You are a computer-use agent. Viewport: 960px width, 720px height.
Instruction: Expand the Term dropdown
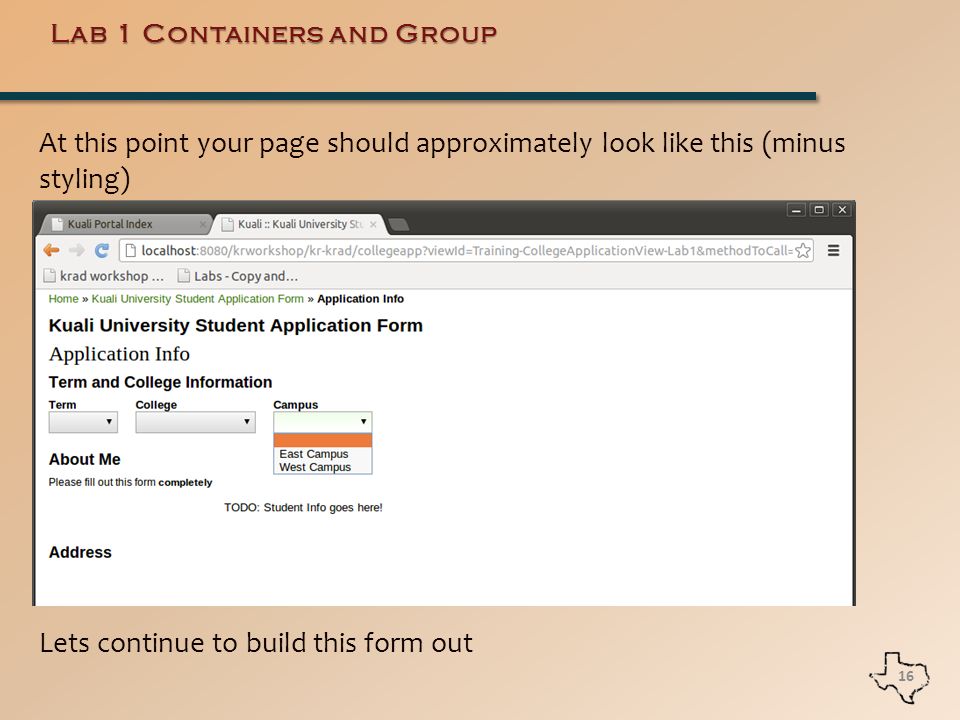[x=83, y=422]
